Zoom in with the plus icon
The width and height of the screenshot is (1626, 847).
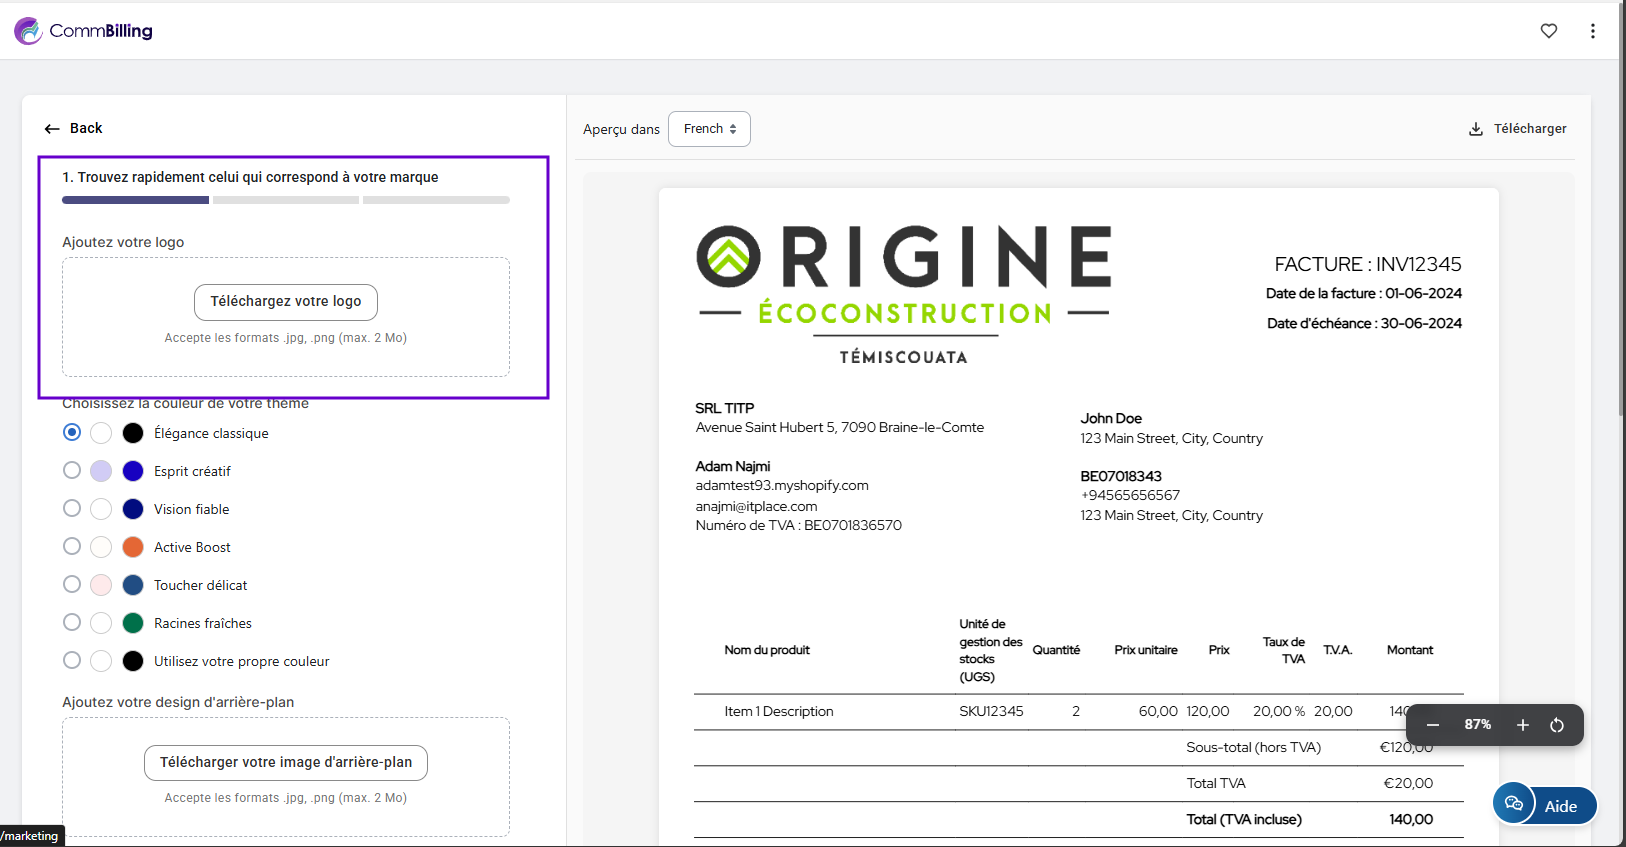(1522, 725)
